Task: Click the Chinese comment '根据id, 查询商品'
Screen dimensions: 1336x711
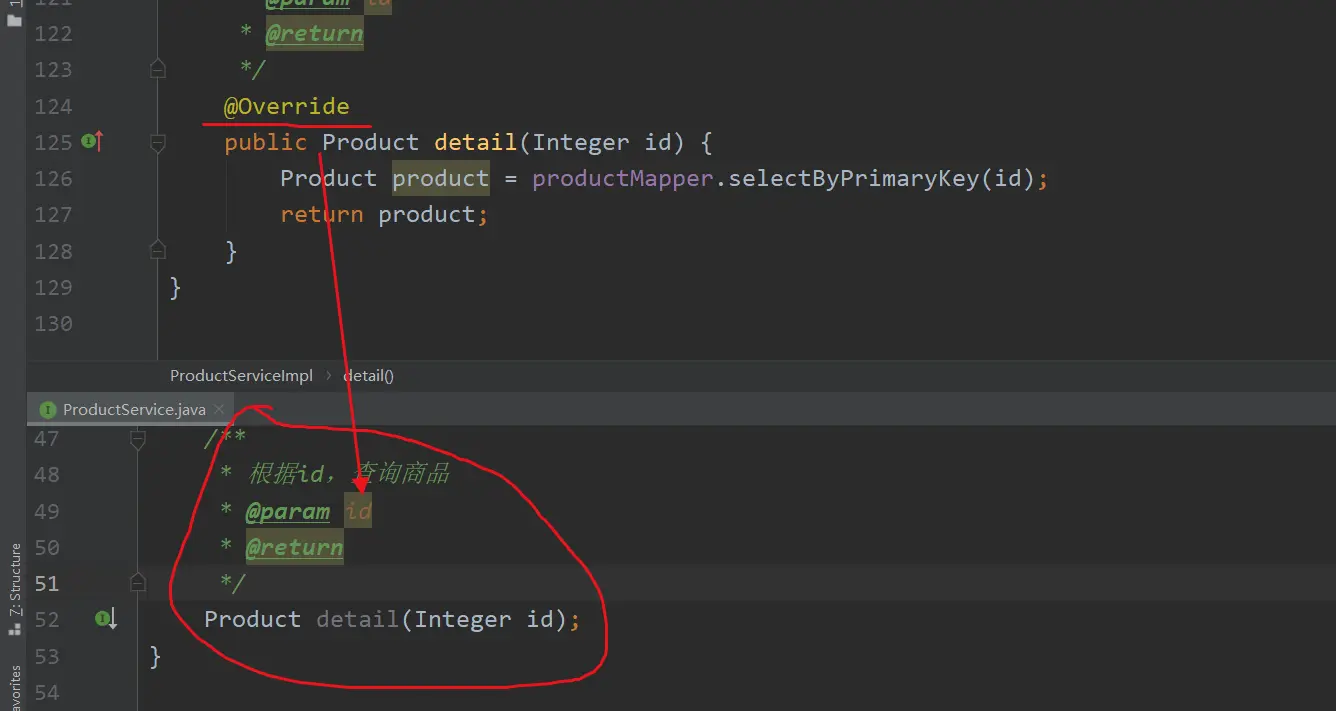Action: [x=349, y=475]
